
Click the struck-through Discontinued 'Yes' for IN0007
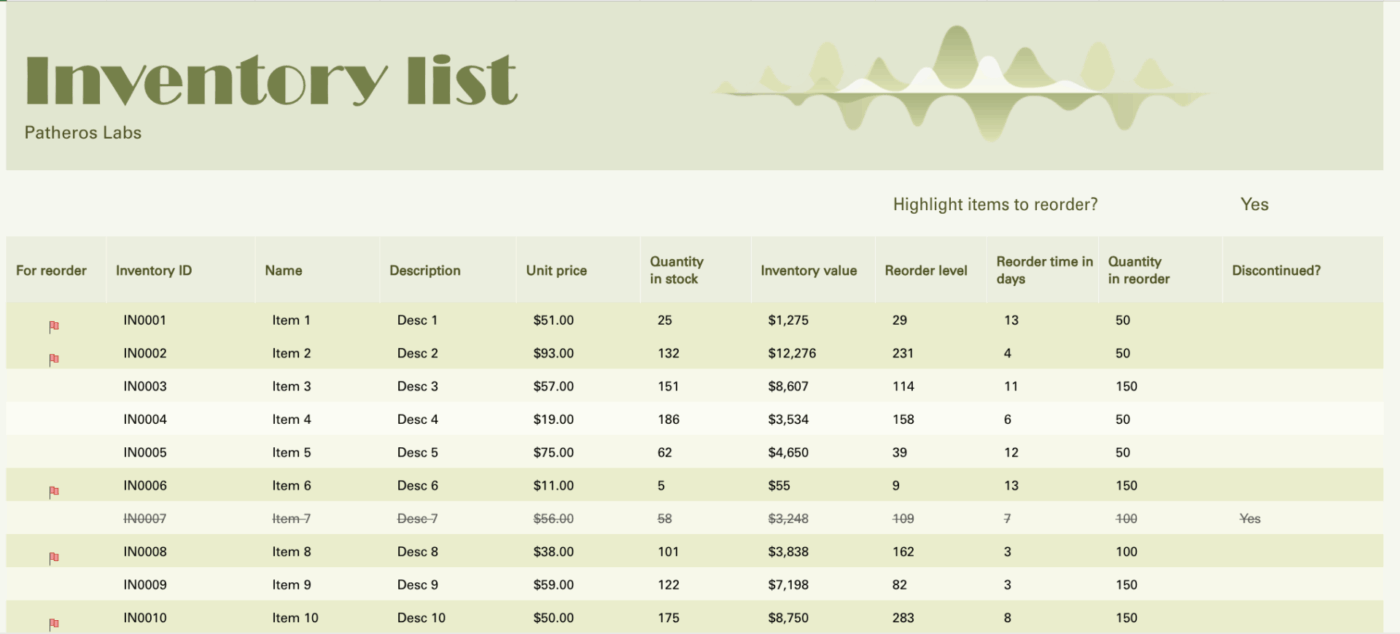[x=1250, y=519]
